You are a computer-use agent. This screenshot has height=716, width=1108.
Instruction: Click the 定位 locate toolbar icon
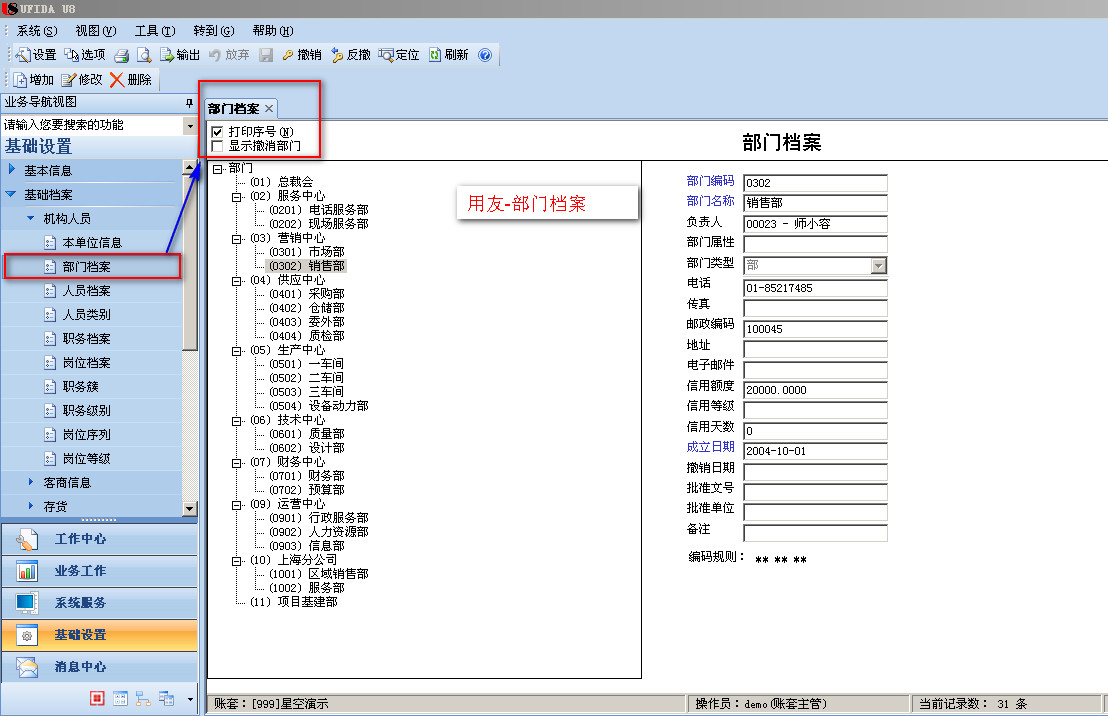387,55
